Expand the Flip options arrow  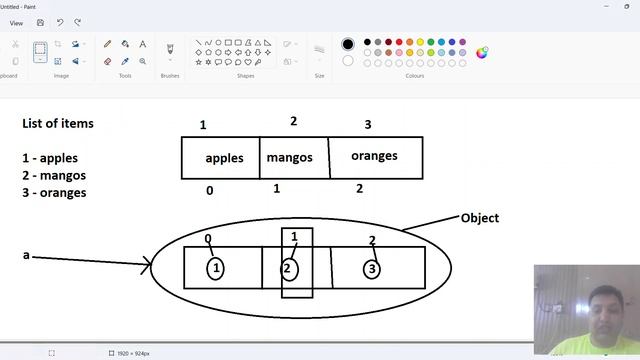click(x=84, y=61)
